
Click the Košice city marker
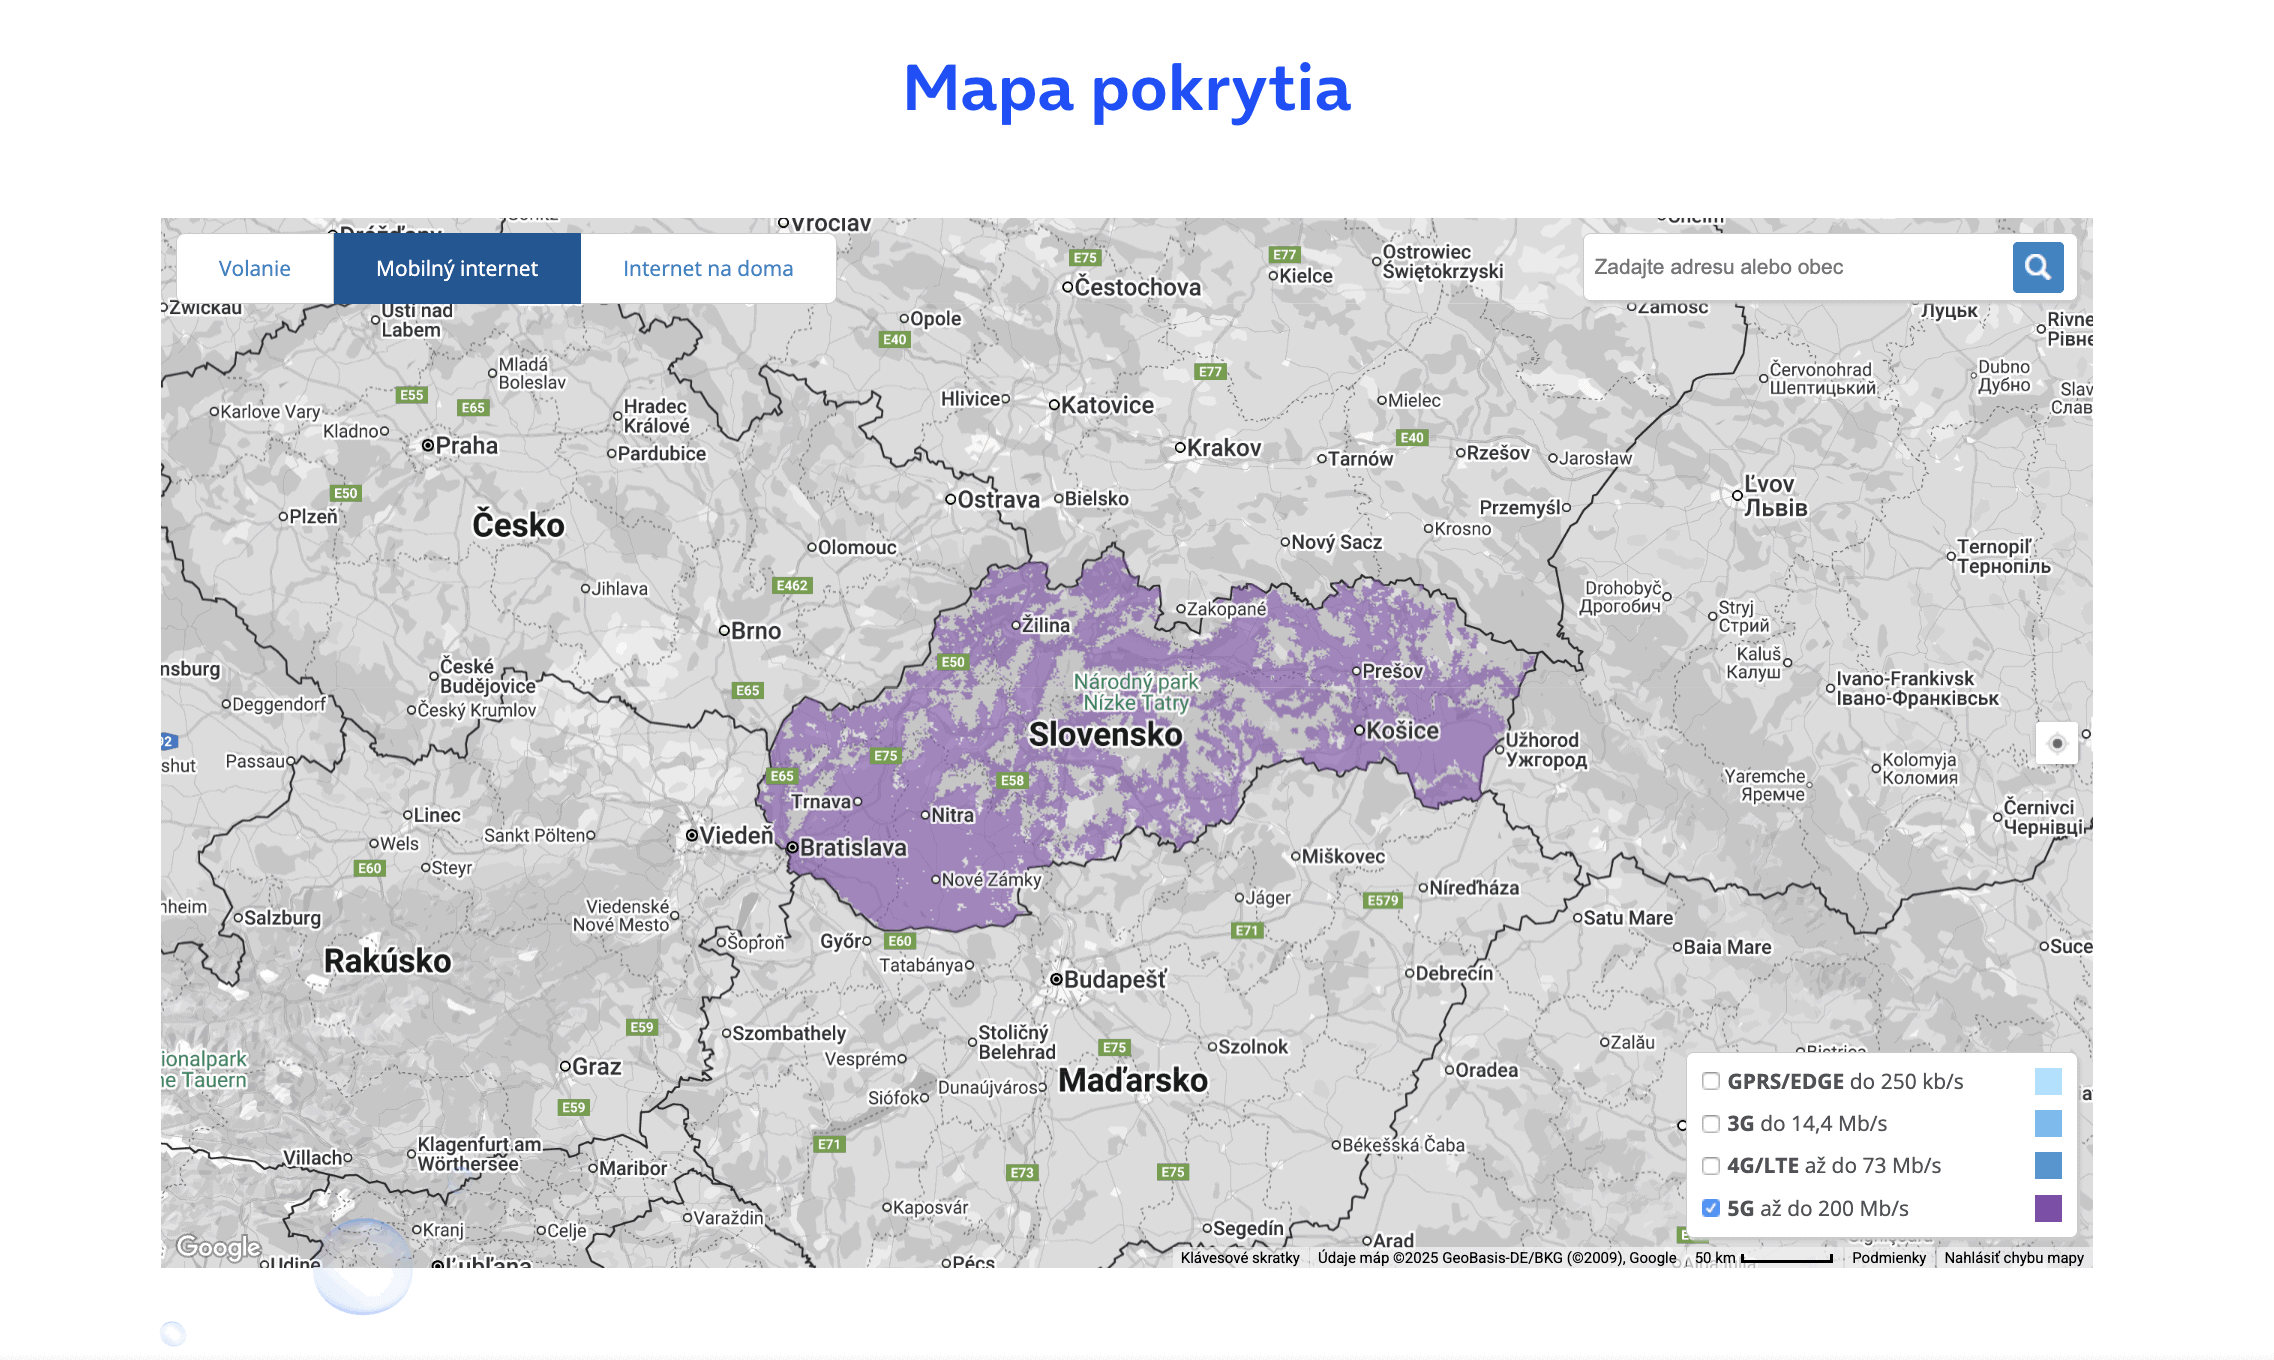pos(1359,731)
